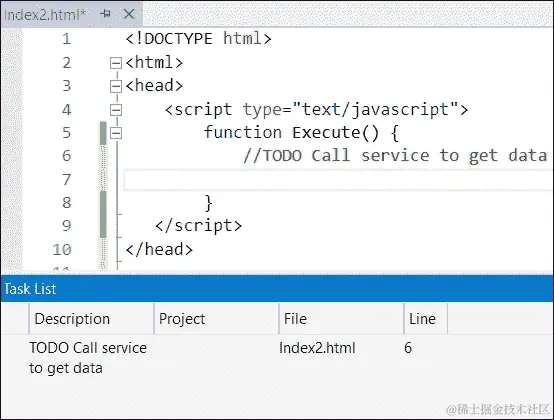The height and width of the screenshot is (420, 554).
Task: Collapse the <html> outlining region
Action: pyautogui.click(x=116, y=63)
